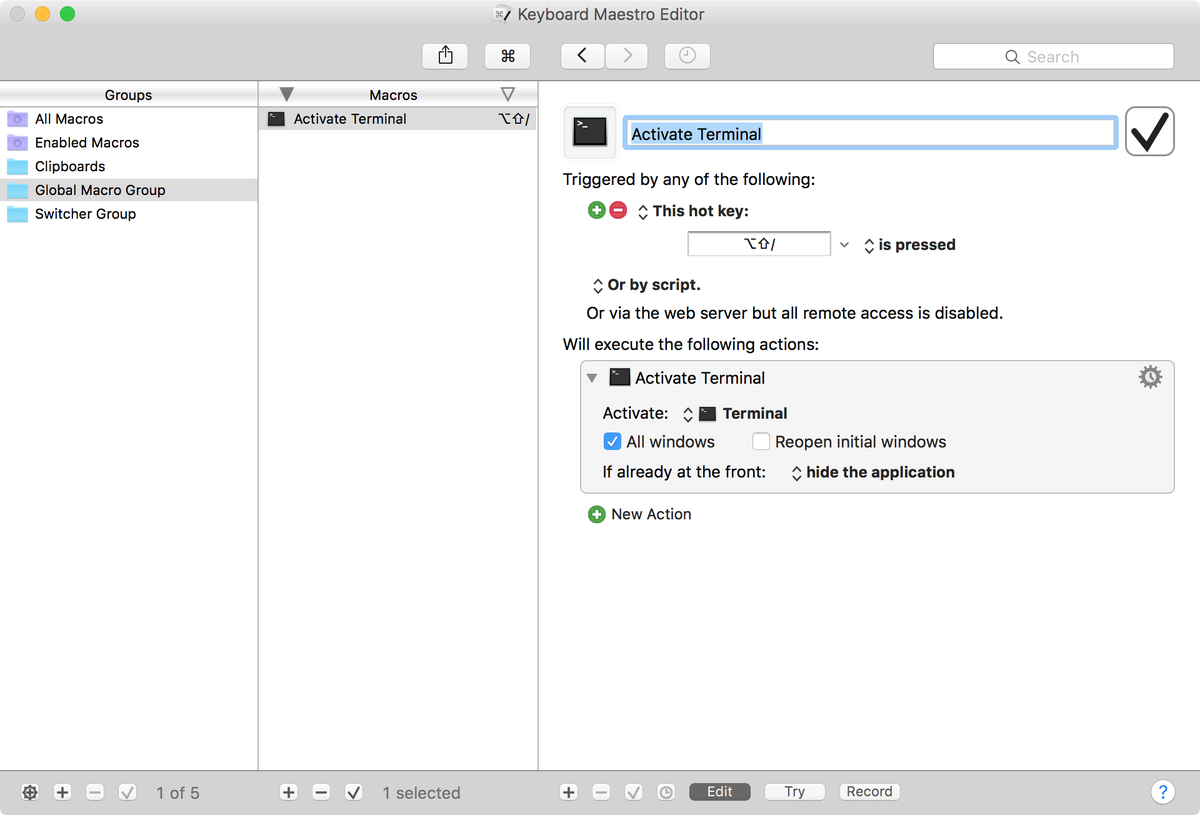Remove the trigger with red minus
Image resolution: width=1200 pixels, height=815 pixels.
pyautogui.click(x=618, y=211)
